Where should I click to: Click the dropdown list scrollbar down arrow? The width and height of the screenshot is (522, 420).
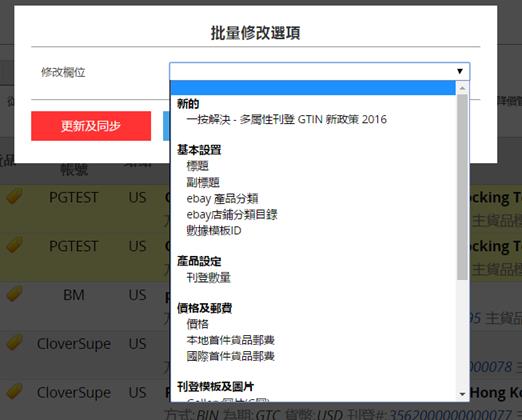(x=462, y=394)
